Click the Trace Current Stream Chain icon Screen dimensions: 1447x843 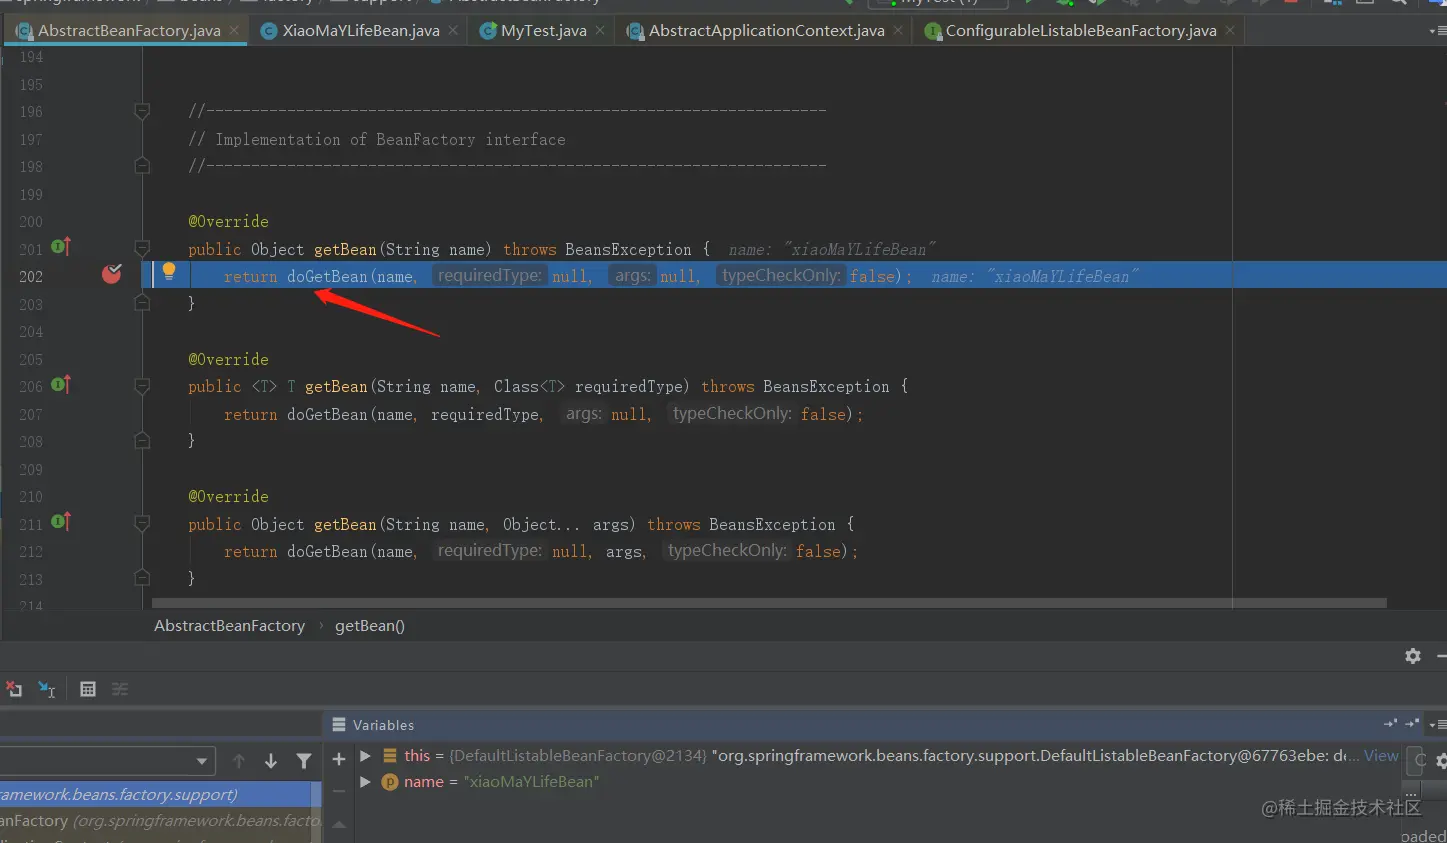(x=120, y=689)
